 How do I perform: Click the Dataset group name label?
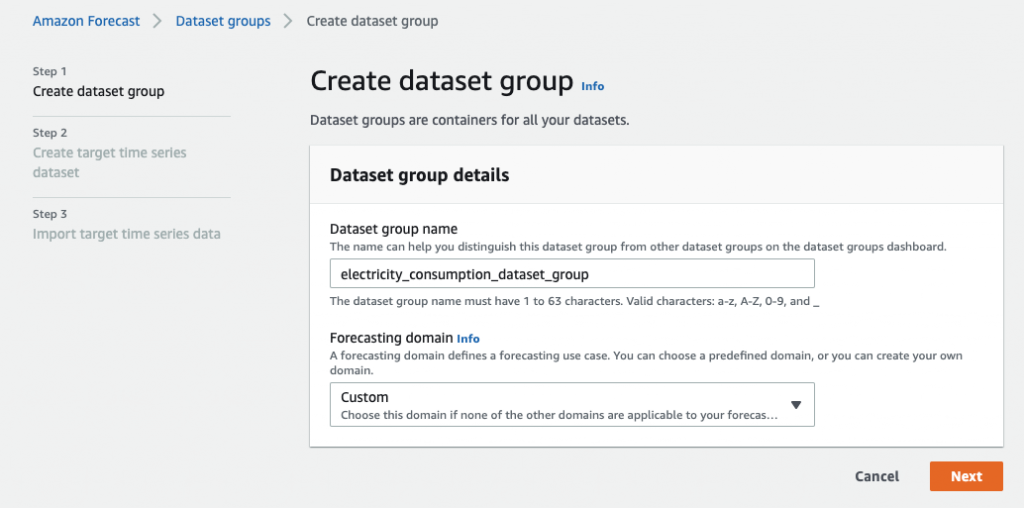393,229
